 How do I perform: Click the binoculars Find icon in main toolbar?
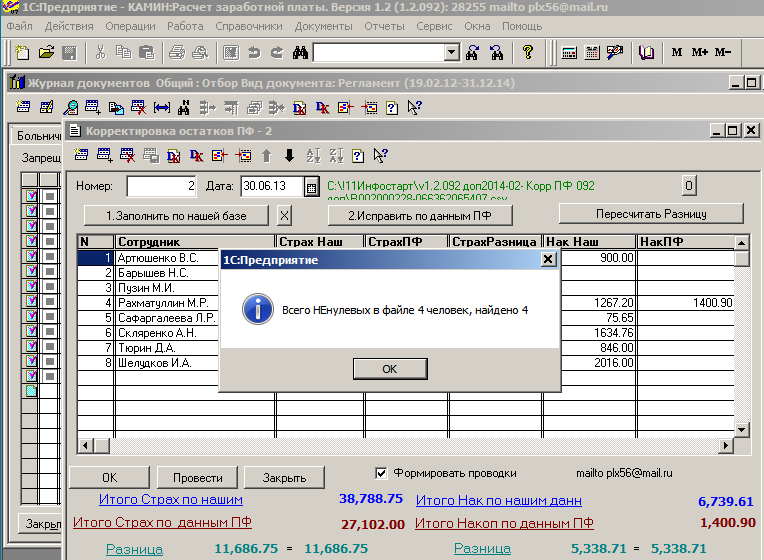[300, 52]
